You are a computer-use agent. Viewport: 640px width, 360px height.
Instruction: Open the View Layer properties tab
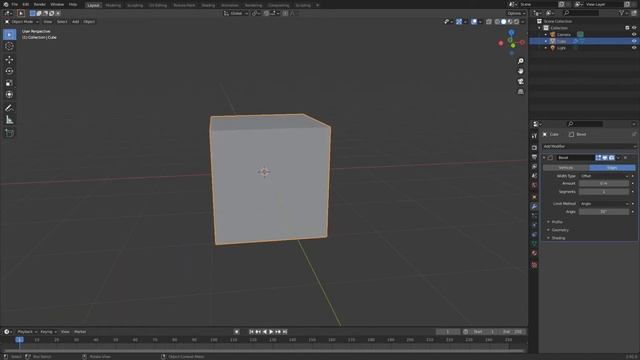(534, 167)
